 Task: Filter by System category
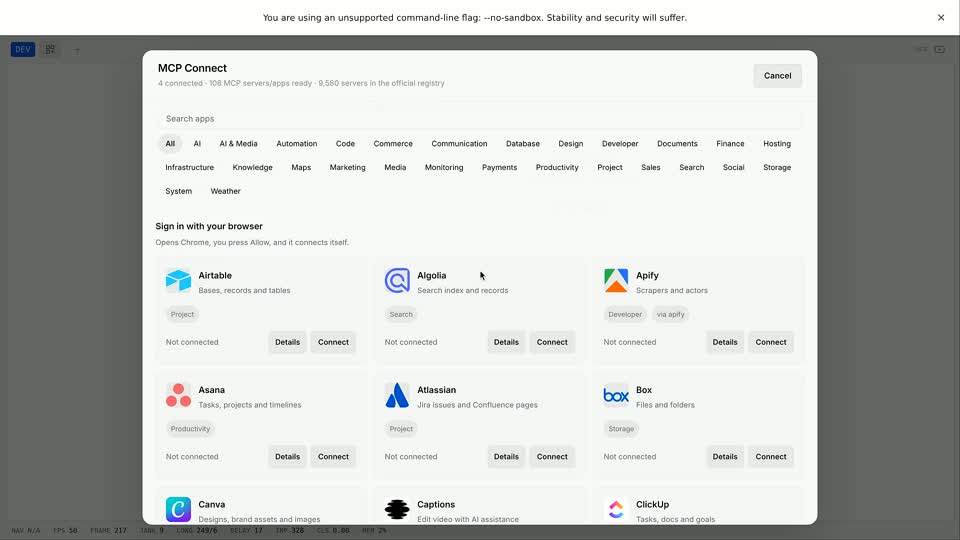tap(179, 192)
